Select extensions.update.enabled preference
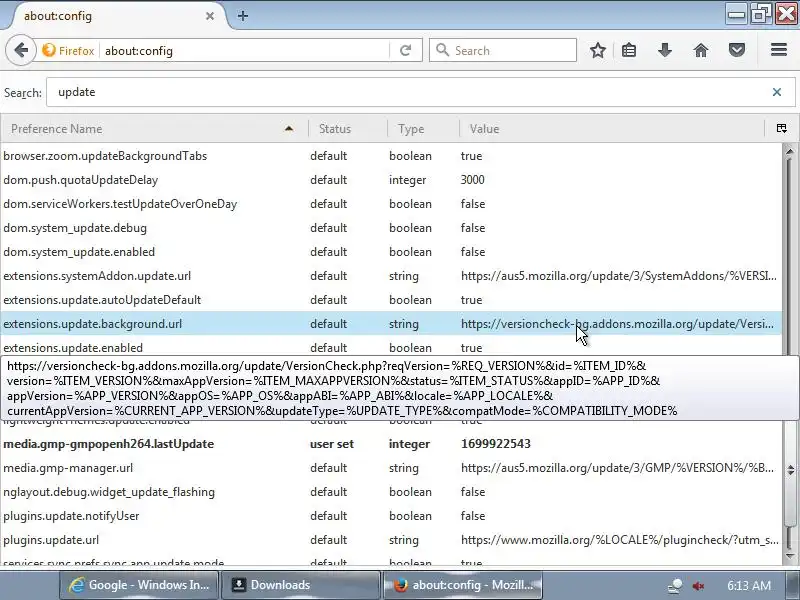The image size is (800, 600). [x=391, y=346]
